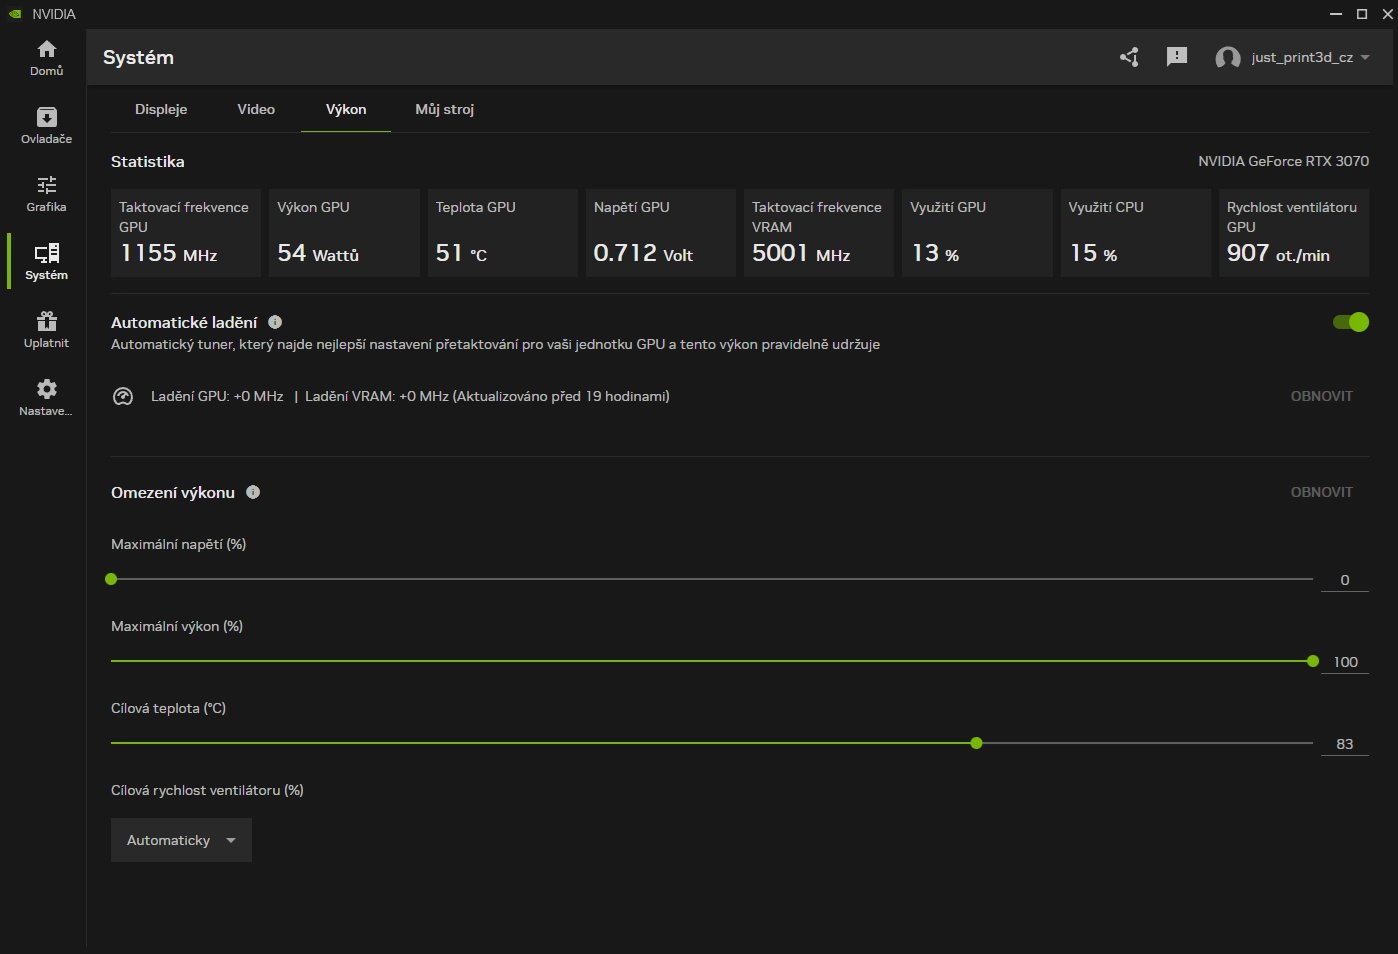Click the feedback notification icon
The width and height of the screenshot is (1398, 954).
(x=1177, y=57)
